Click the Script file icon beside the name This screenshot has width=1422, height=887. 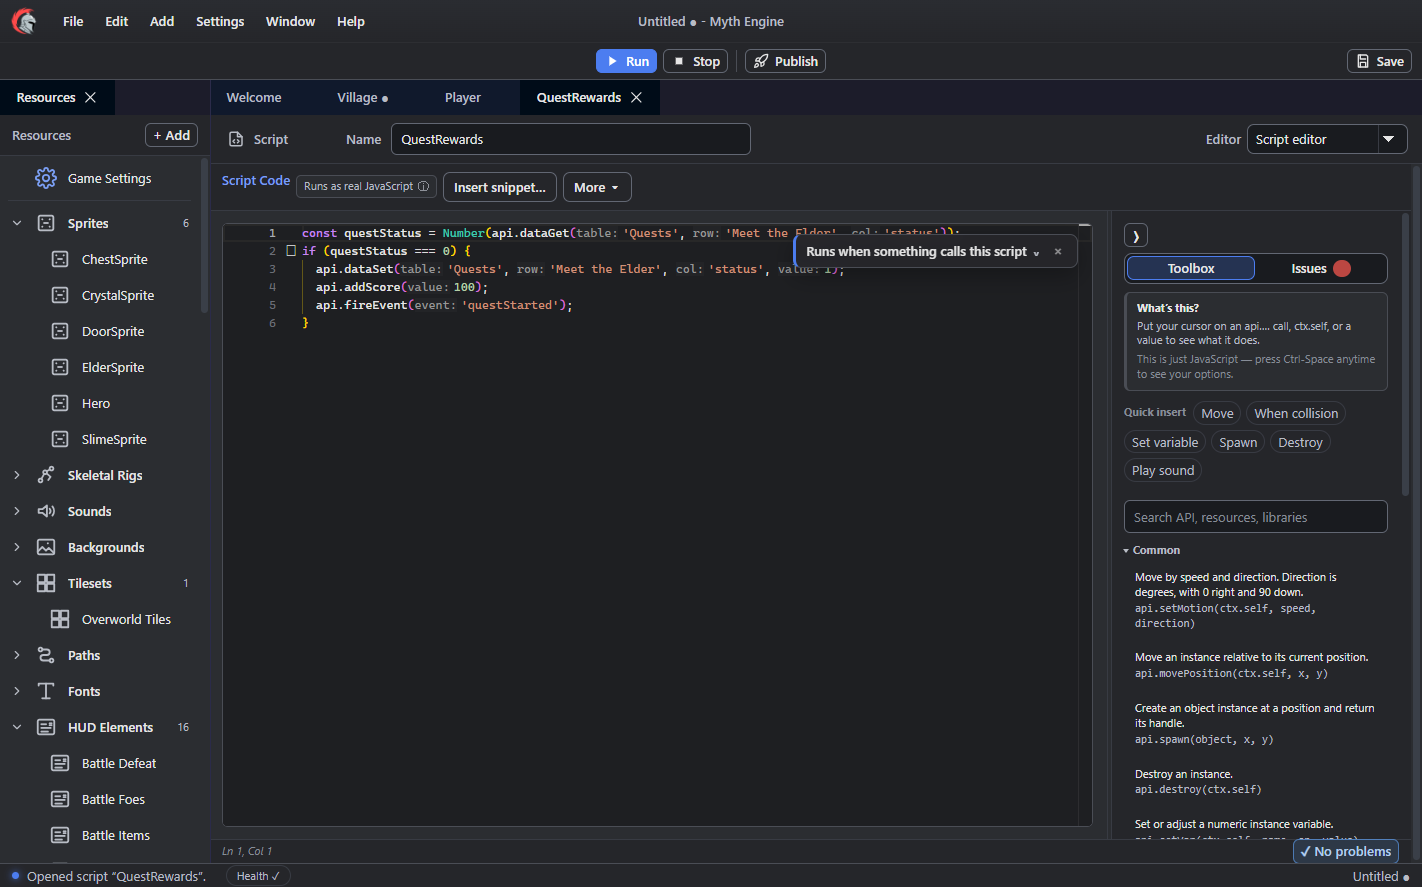pos(236,140)
